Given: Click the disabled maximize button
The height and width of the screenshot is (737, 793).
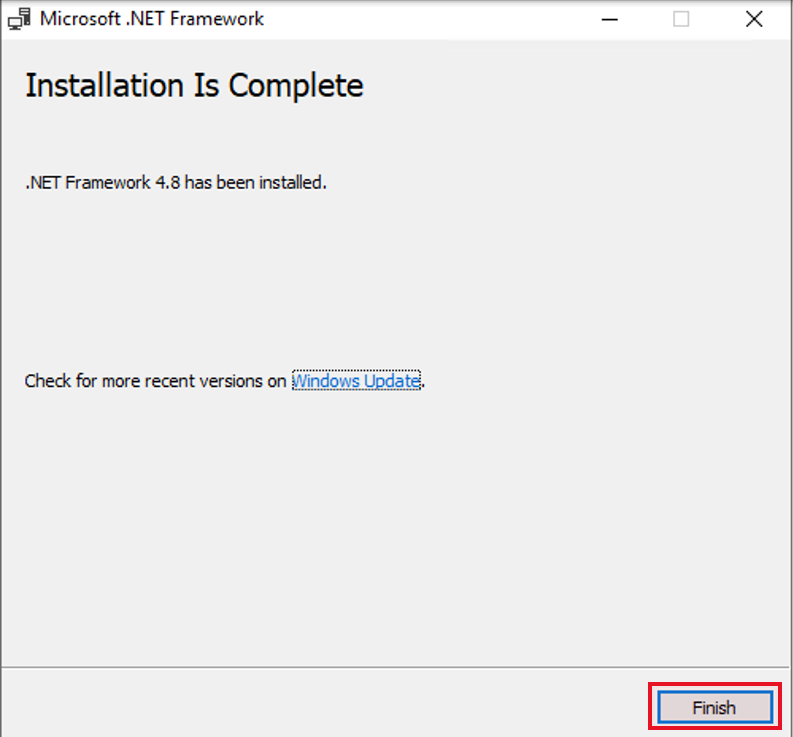Looking at the screenshot, I should pyautogui.click(x=681, y=19).
